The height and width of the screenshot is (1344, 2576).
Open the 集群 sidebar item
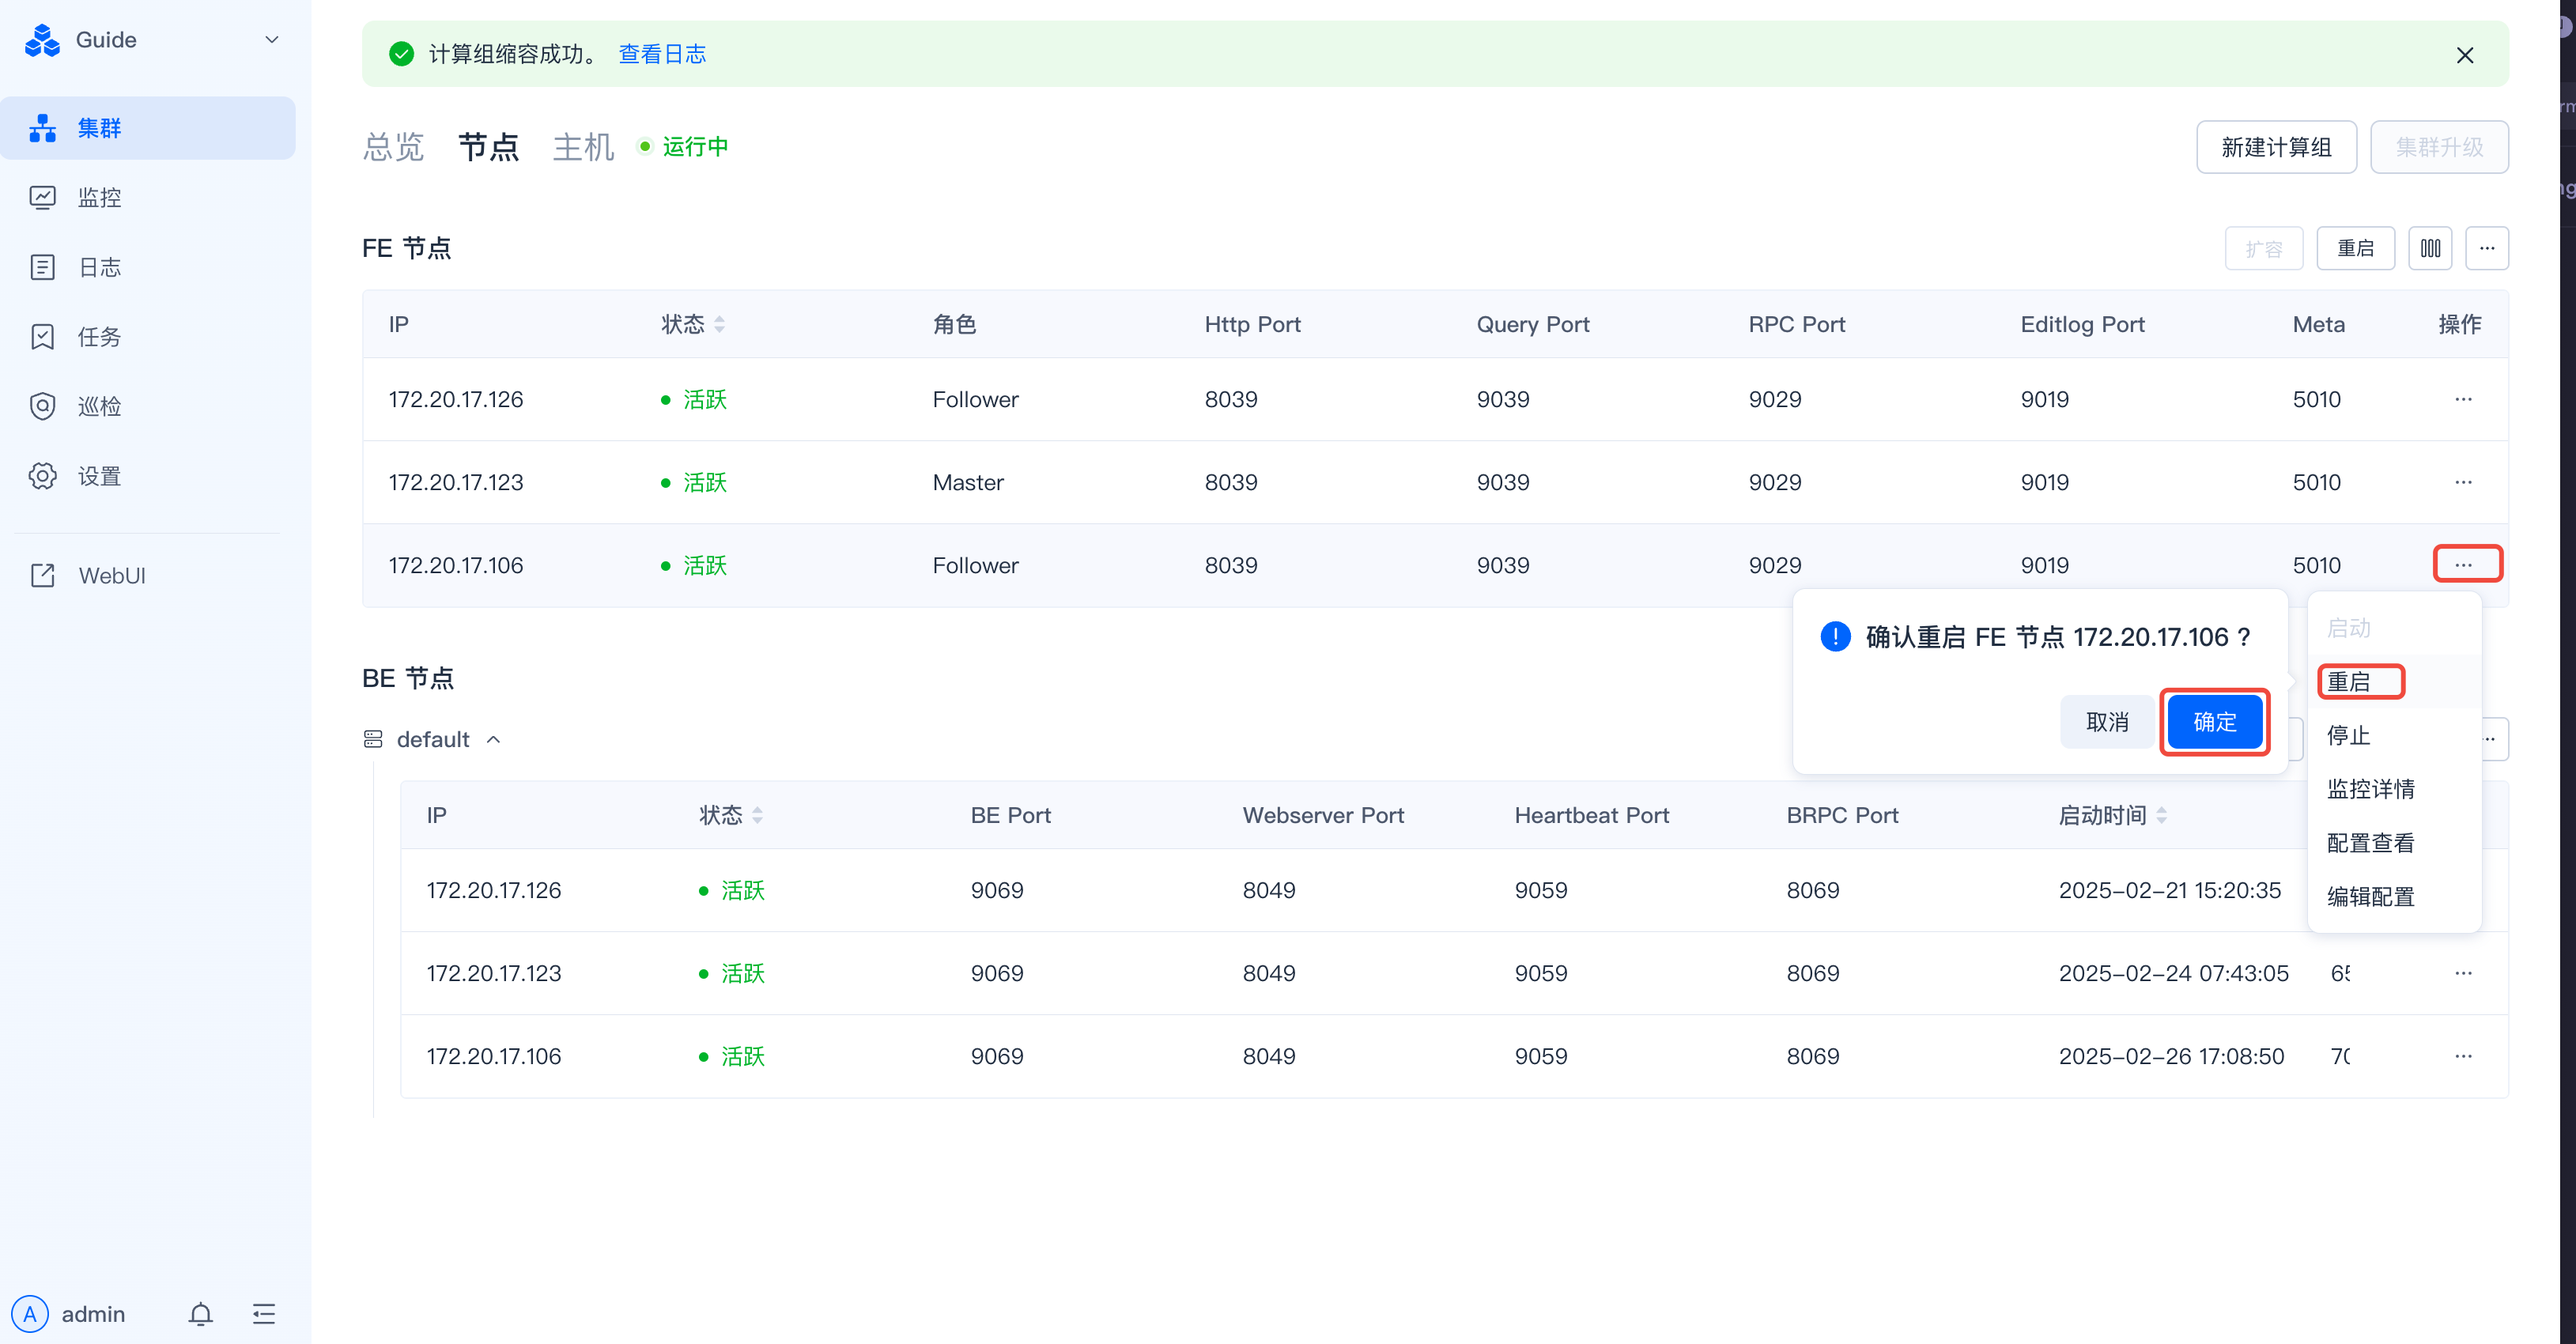tap(148, 128)
